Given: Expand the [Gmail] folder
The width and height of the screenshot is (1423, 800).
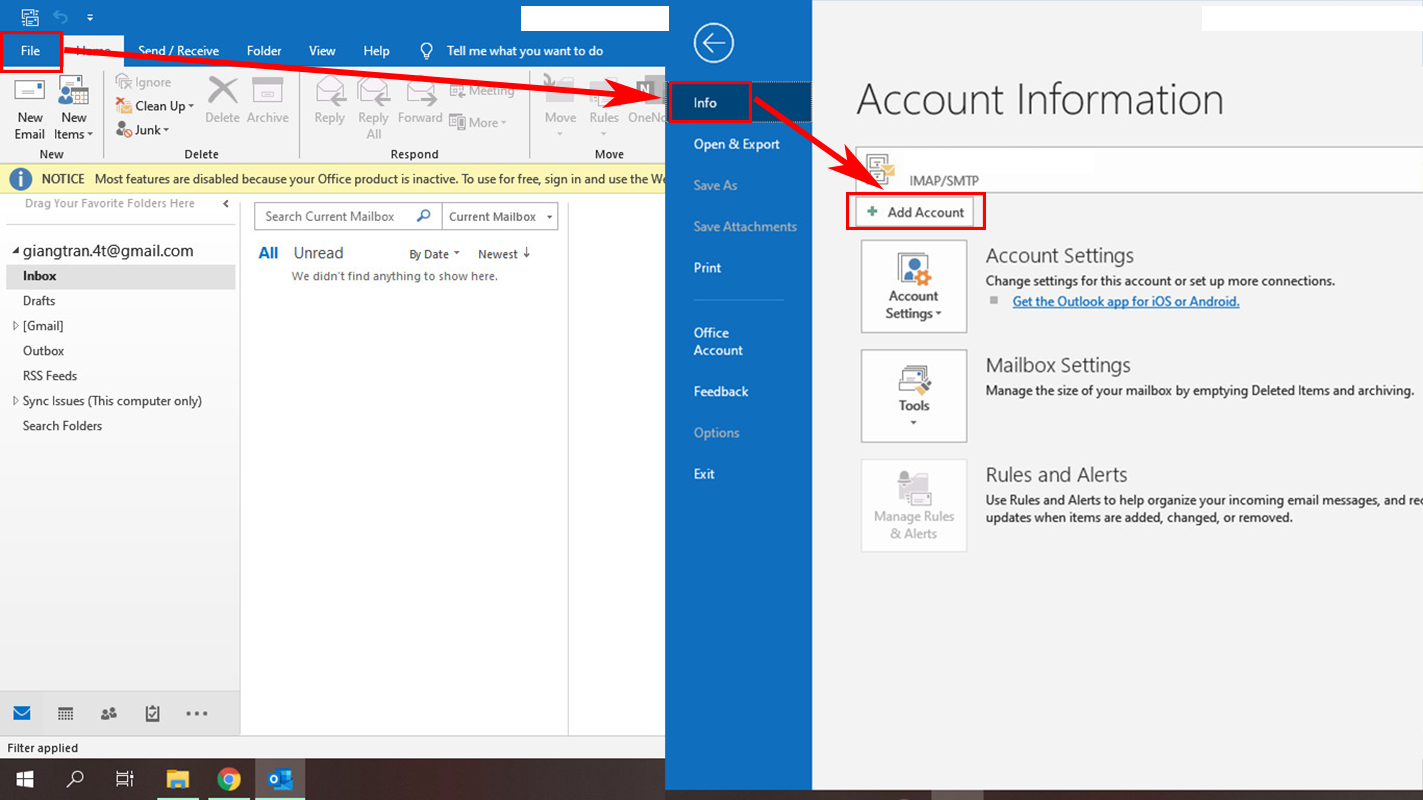Looking at the screenshot, I should point(15,326).
